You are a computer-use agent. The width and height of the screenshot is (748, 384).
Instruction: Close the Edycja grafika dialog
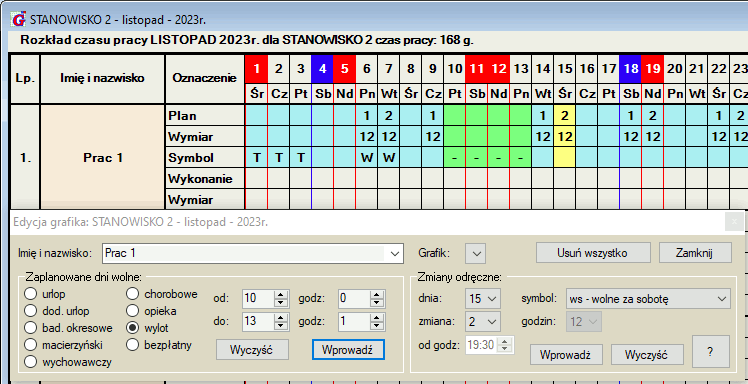pos(734,222)
